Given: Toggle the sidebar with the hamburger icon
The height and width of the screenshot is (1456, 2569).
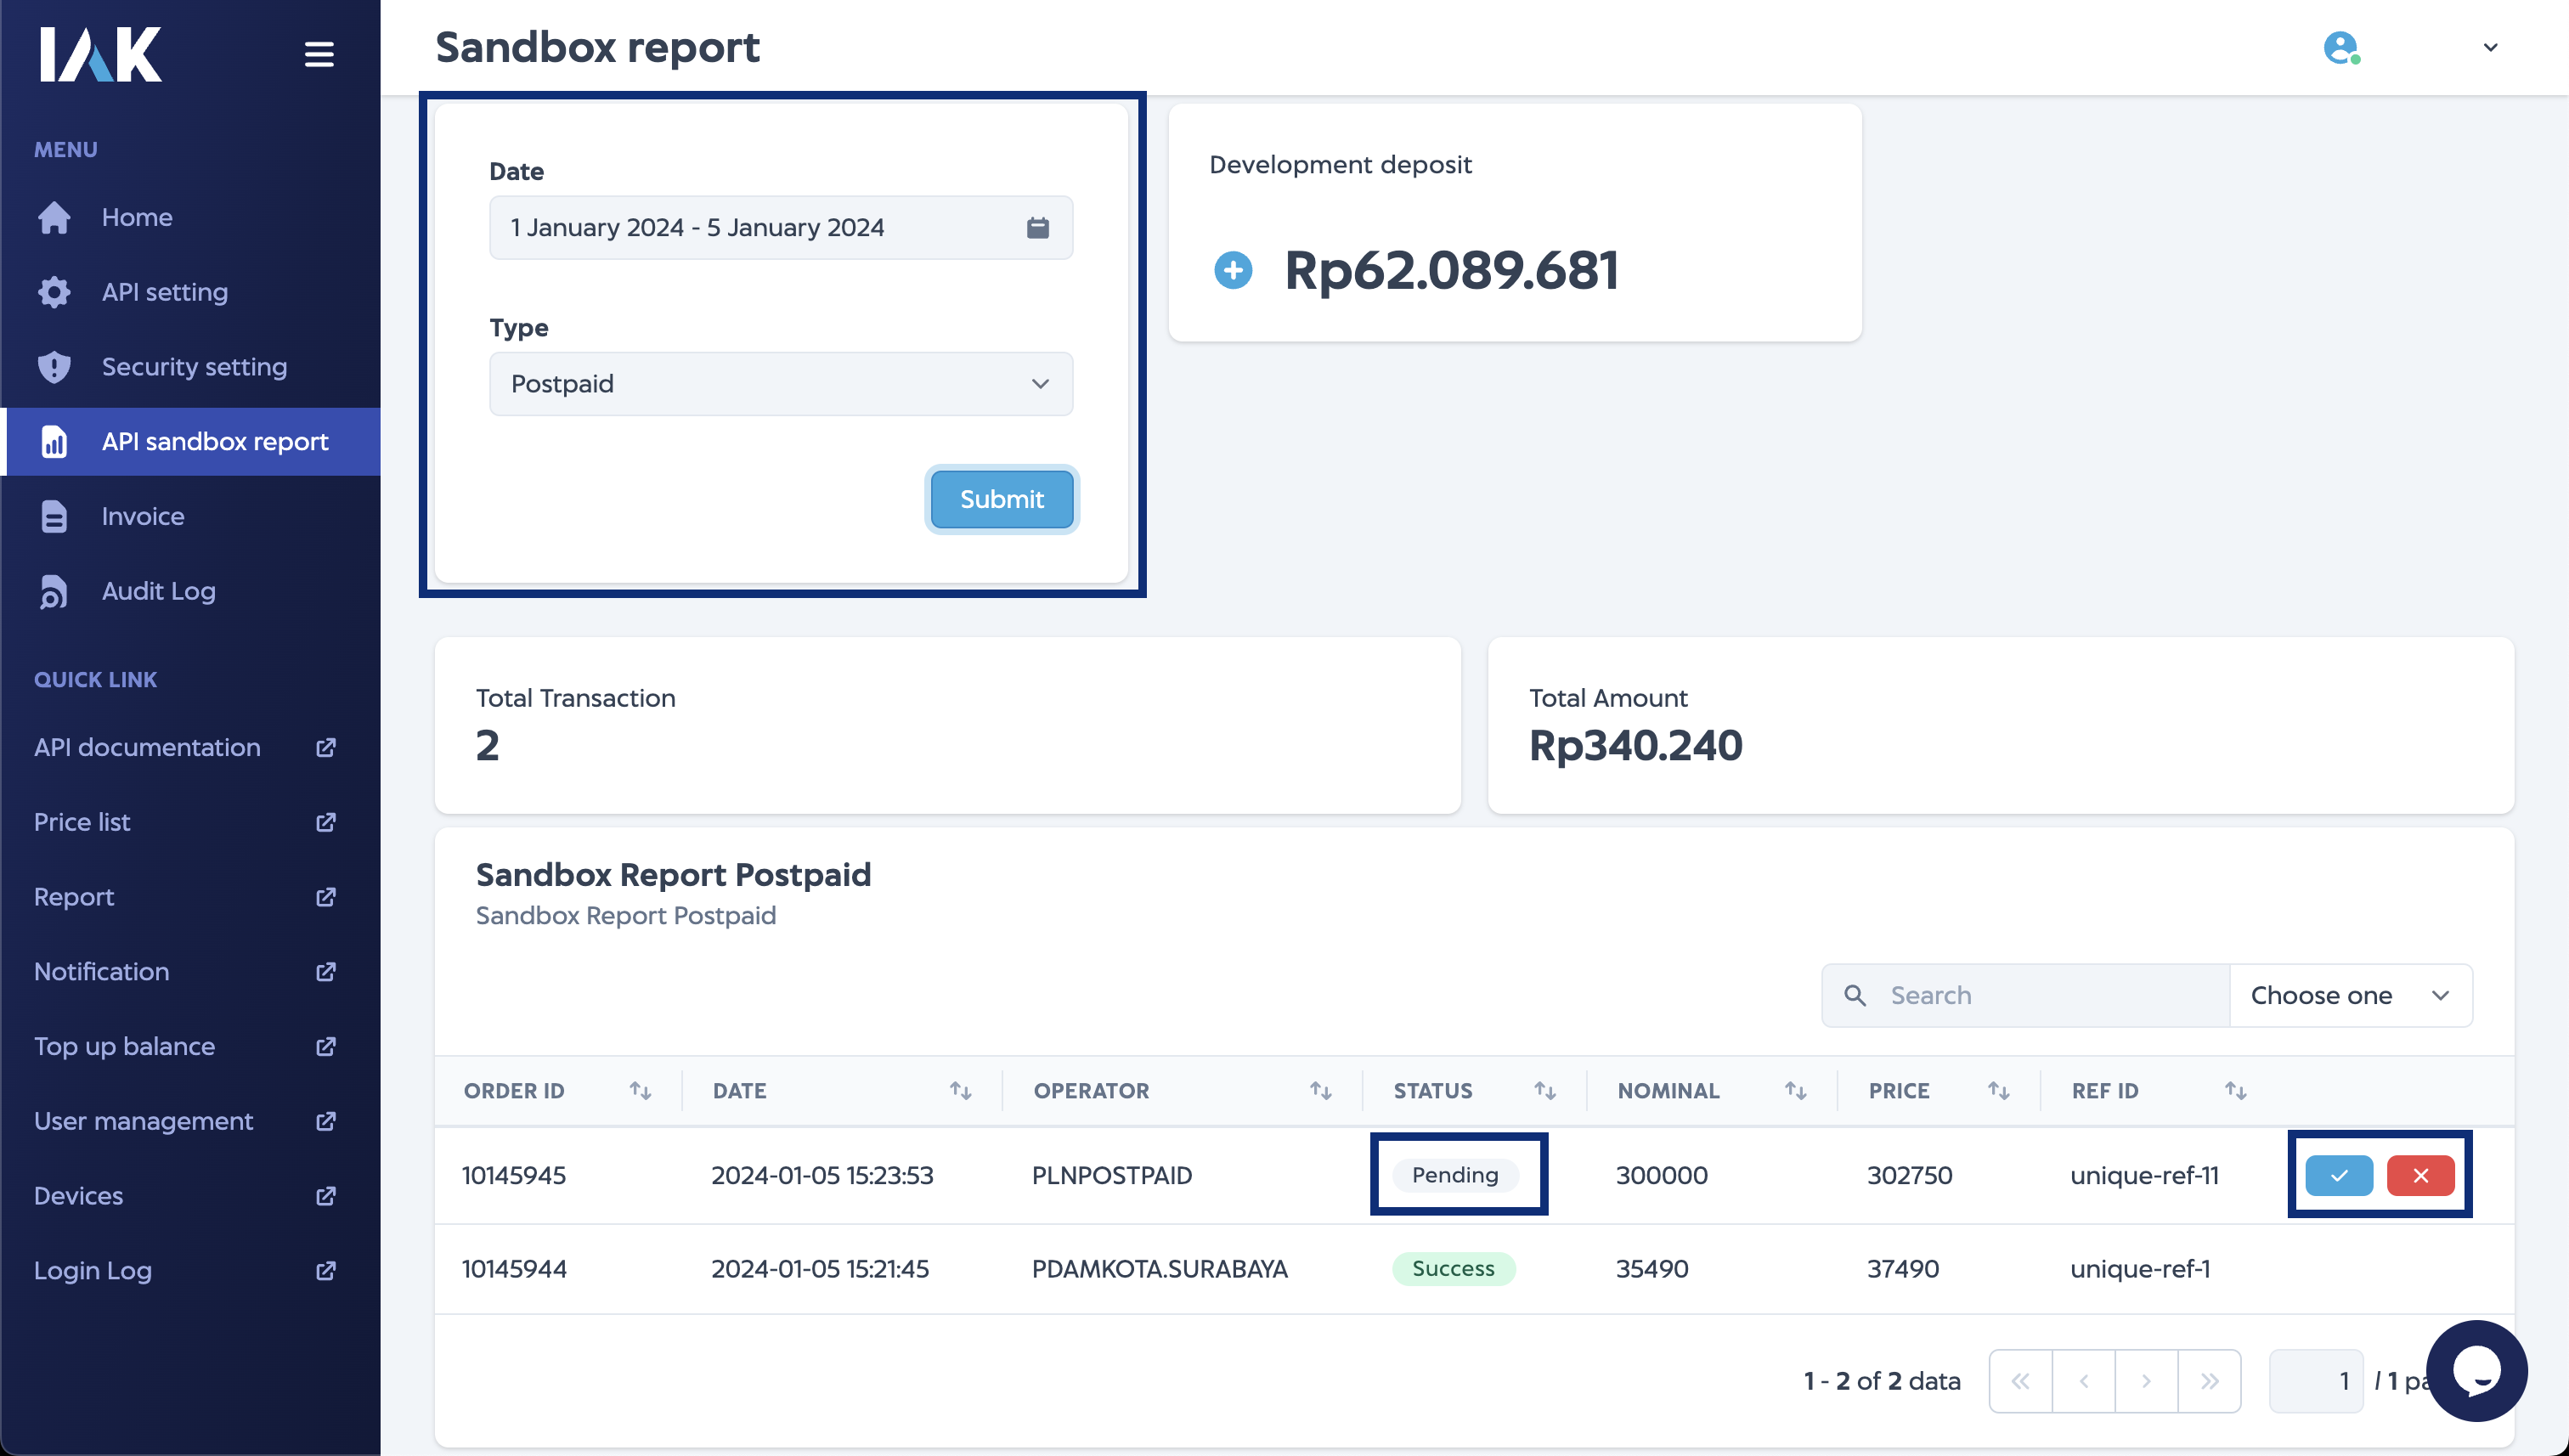Looking at the screenshot, I should click(319, 54).
